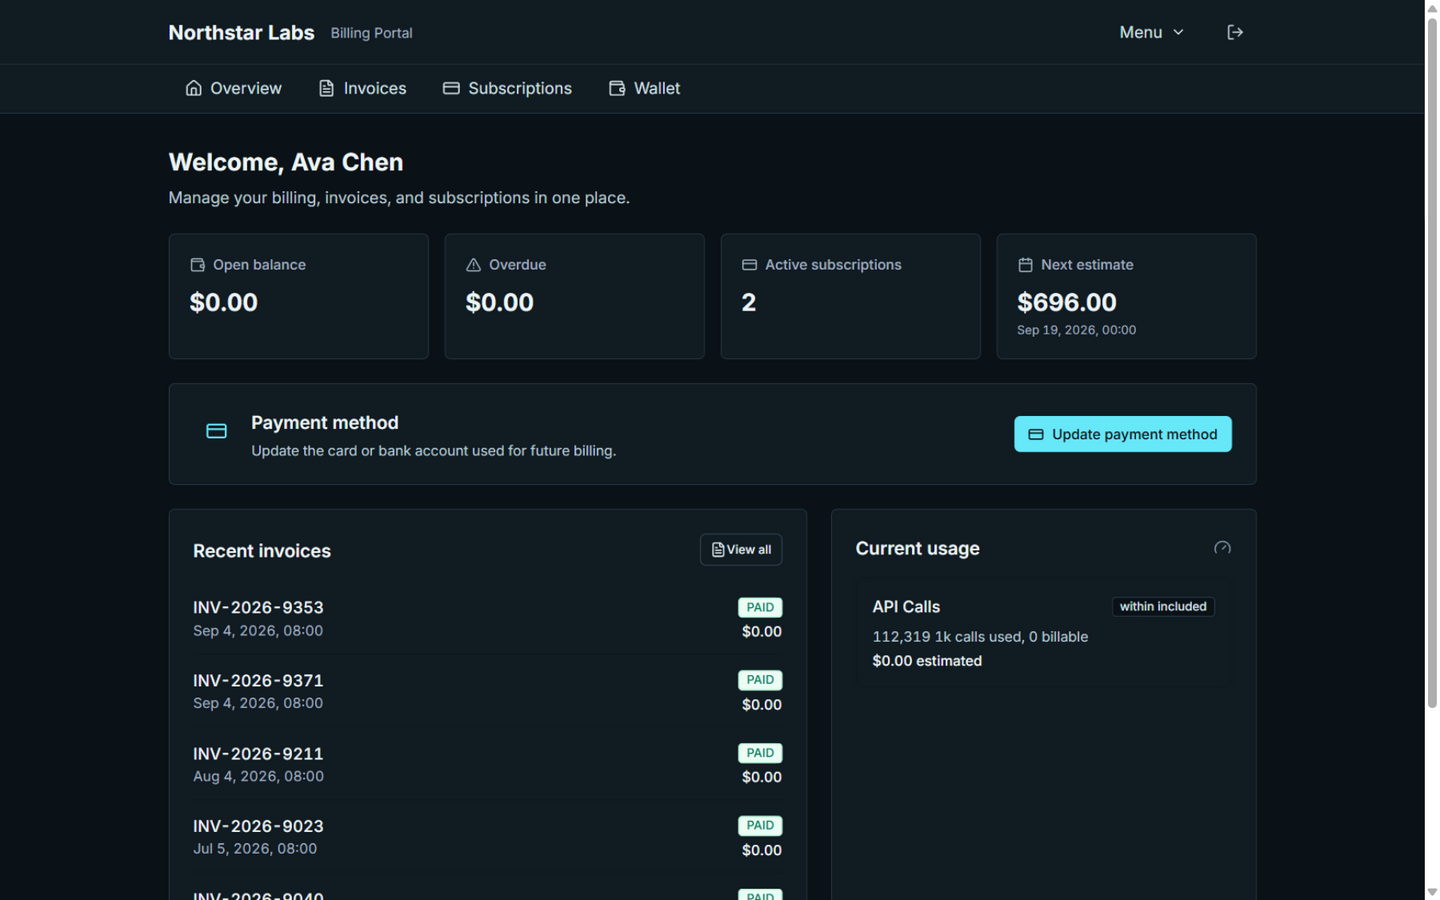Click the calendar icon beside Next estimate
Image resolution: width=1440 pixels, height=900 pixels.
coord(1025,265)
